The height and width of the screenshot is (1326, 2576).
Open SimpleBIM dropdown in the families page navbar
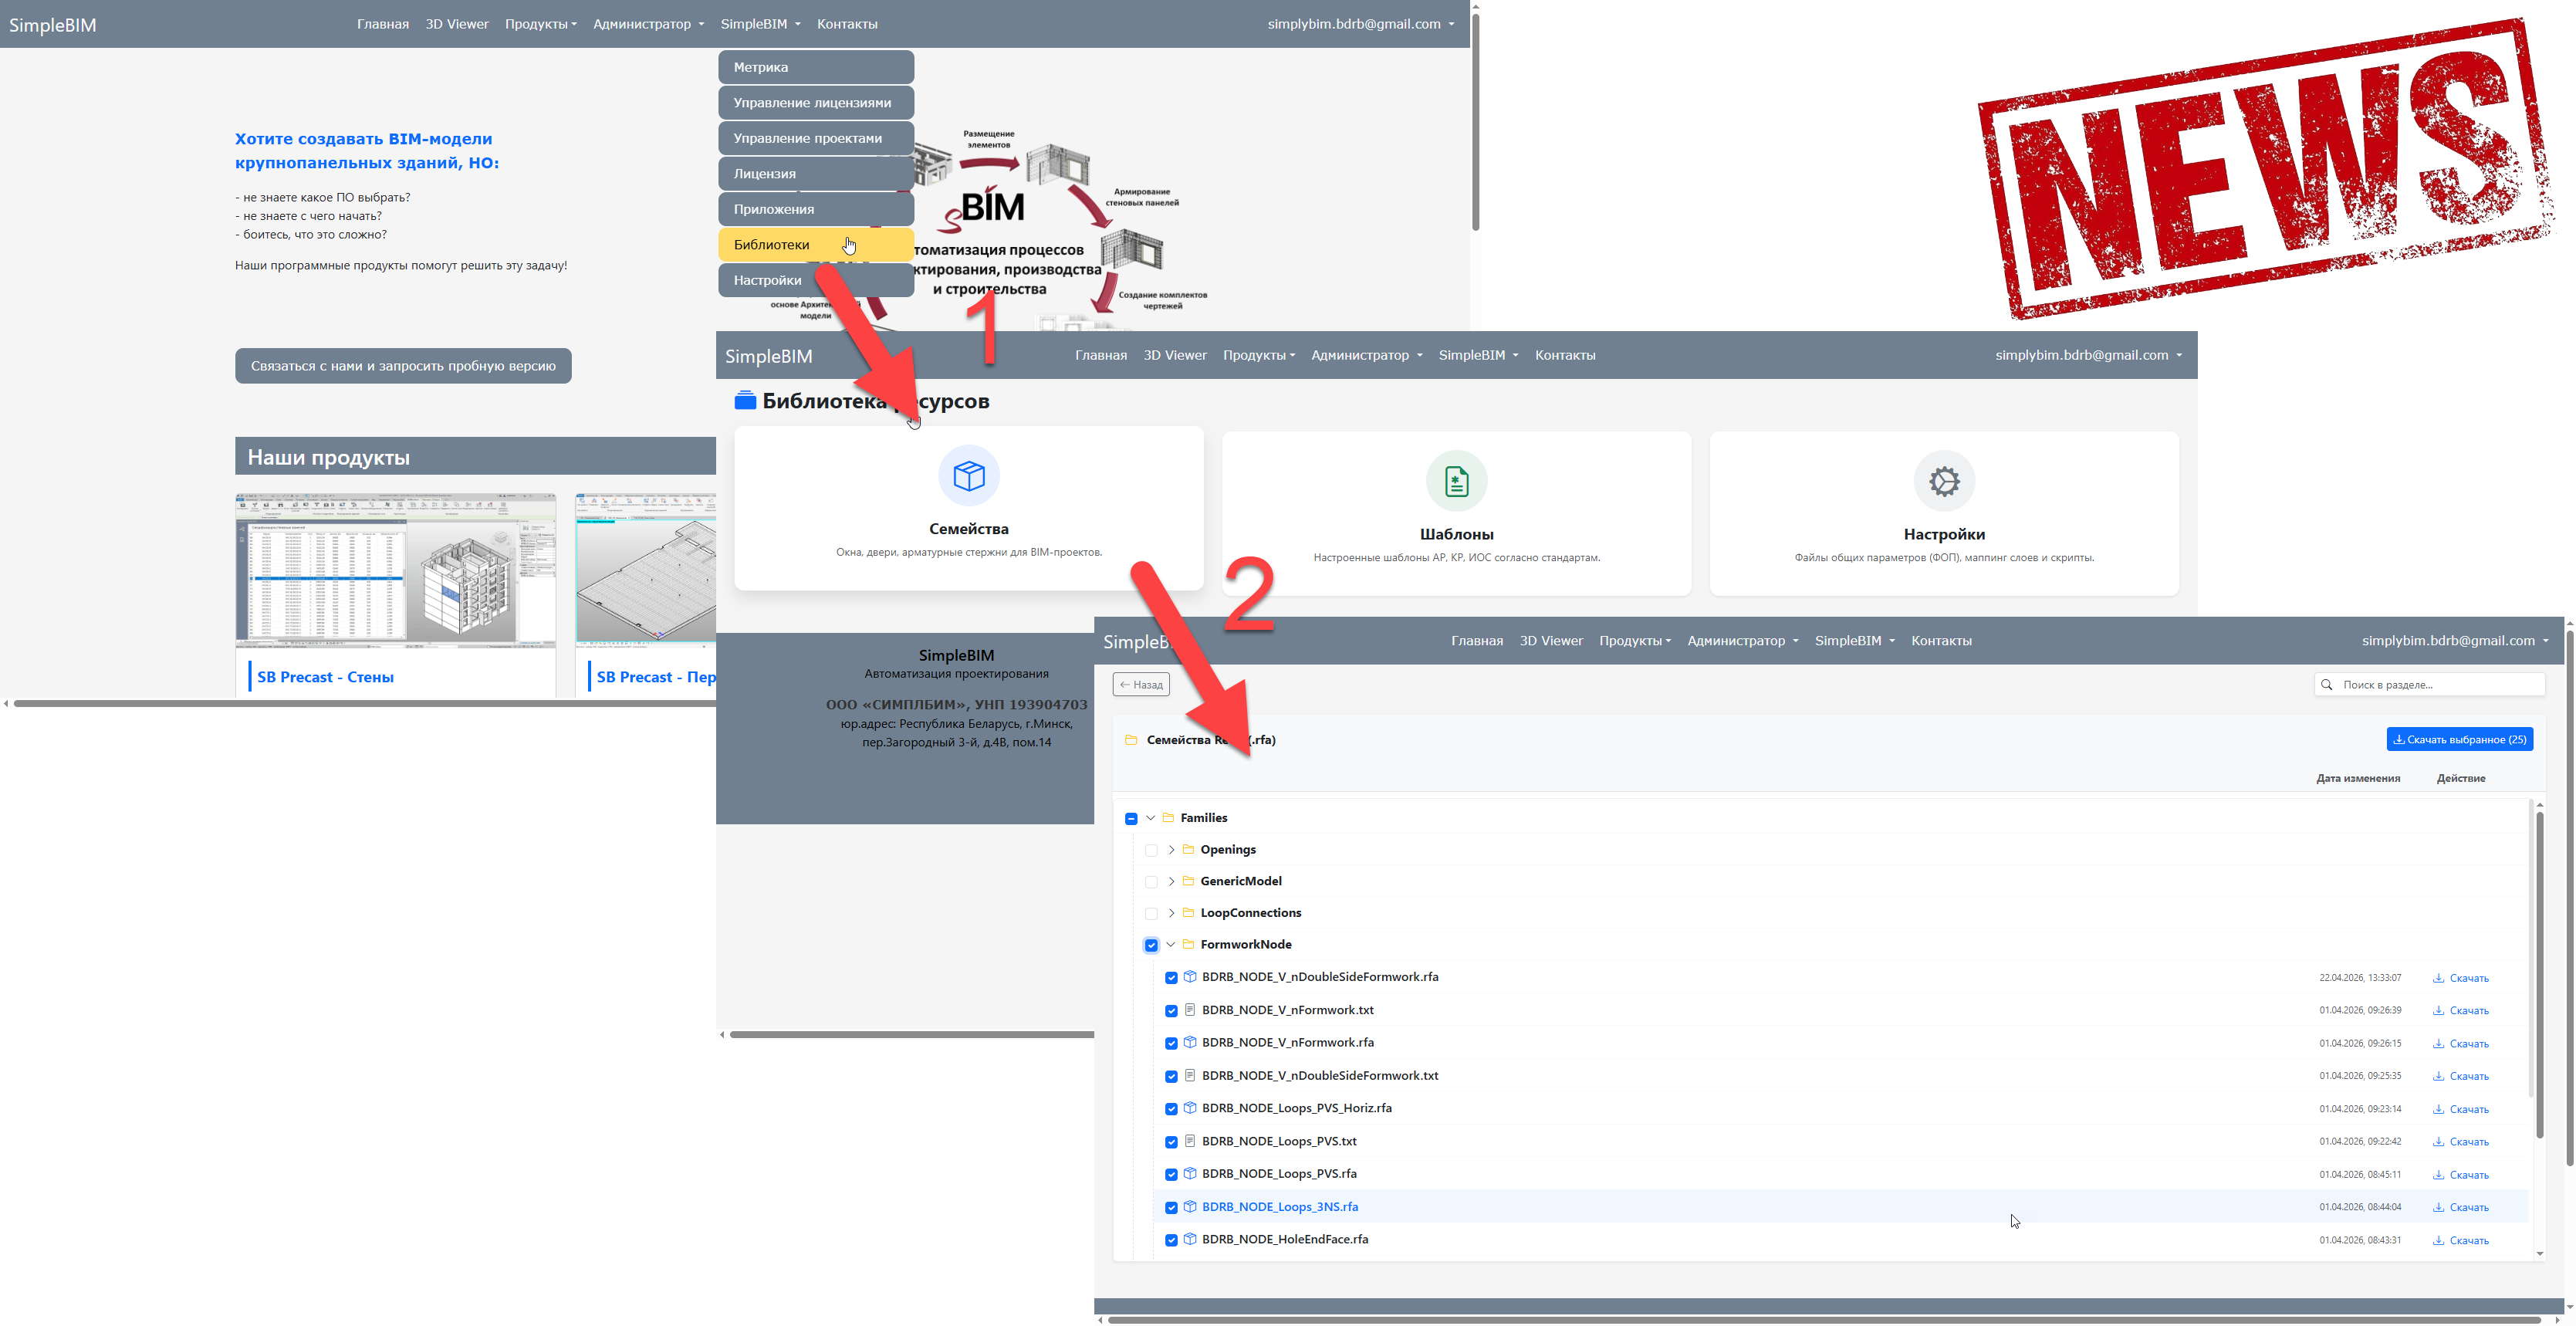click(1855, 641)
